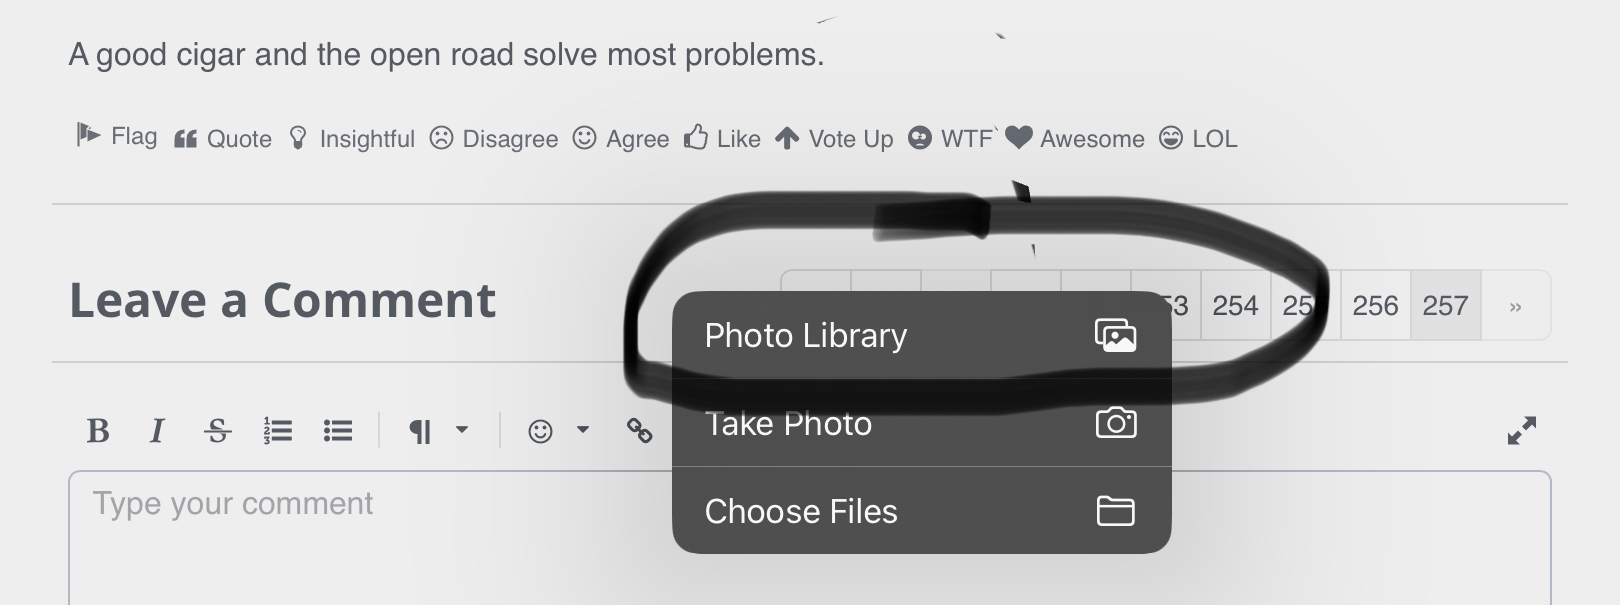Select Take Photo option
This screenshot has height=605, width=1620.
(920, 424)
